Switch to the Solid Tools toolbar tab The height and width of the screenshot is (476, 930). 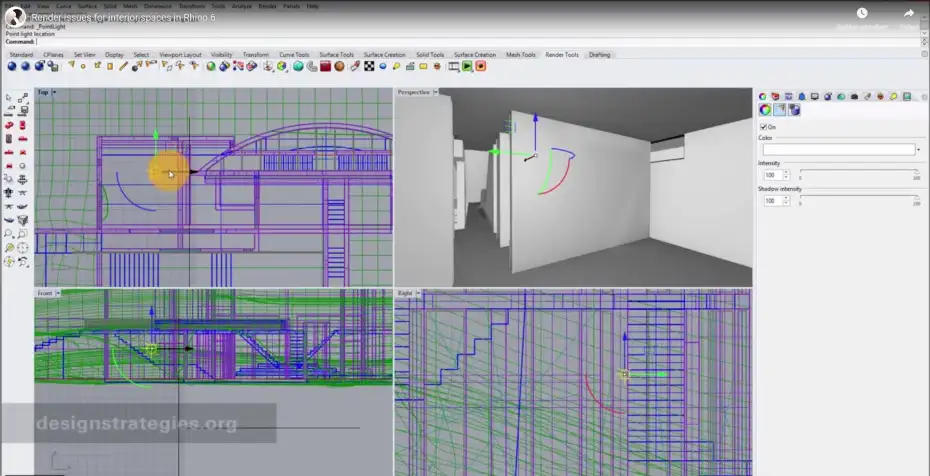(x=430, y=55)
